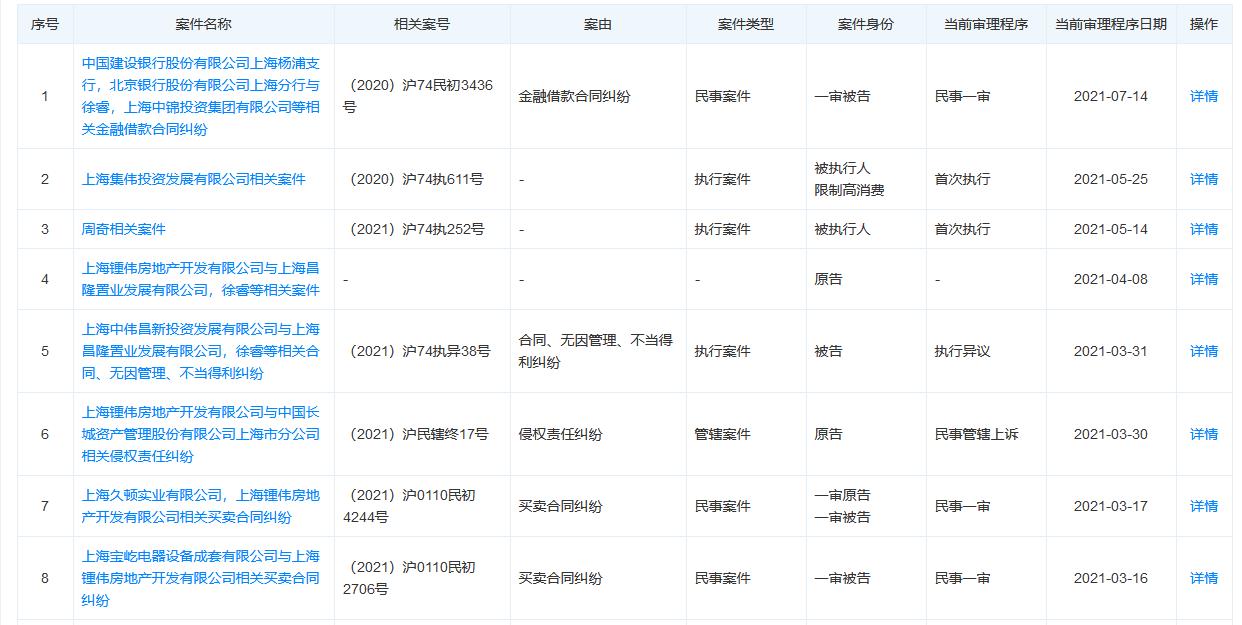Open 上海锂伟房地产开发有限公司与上海昌隆置业 case link

[200, 279]
